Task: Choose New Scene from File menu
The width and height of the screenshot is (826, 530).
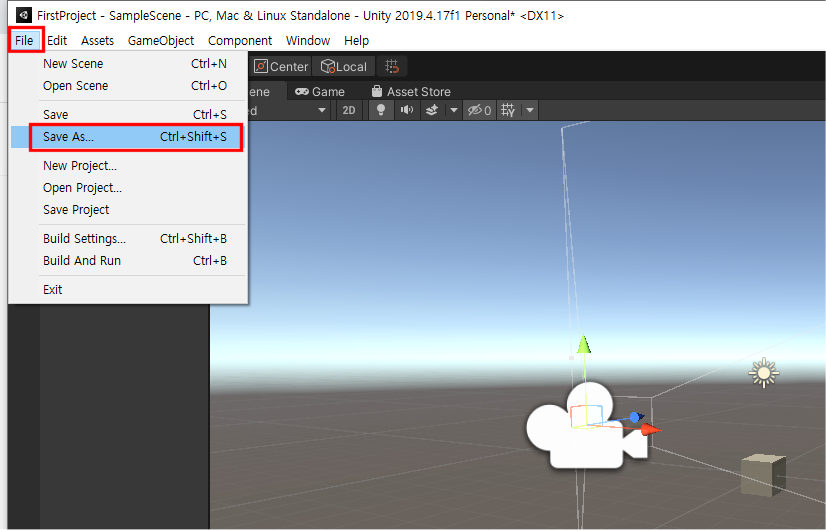Action: [129, 64]
